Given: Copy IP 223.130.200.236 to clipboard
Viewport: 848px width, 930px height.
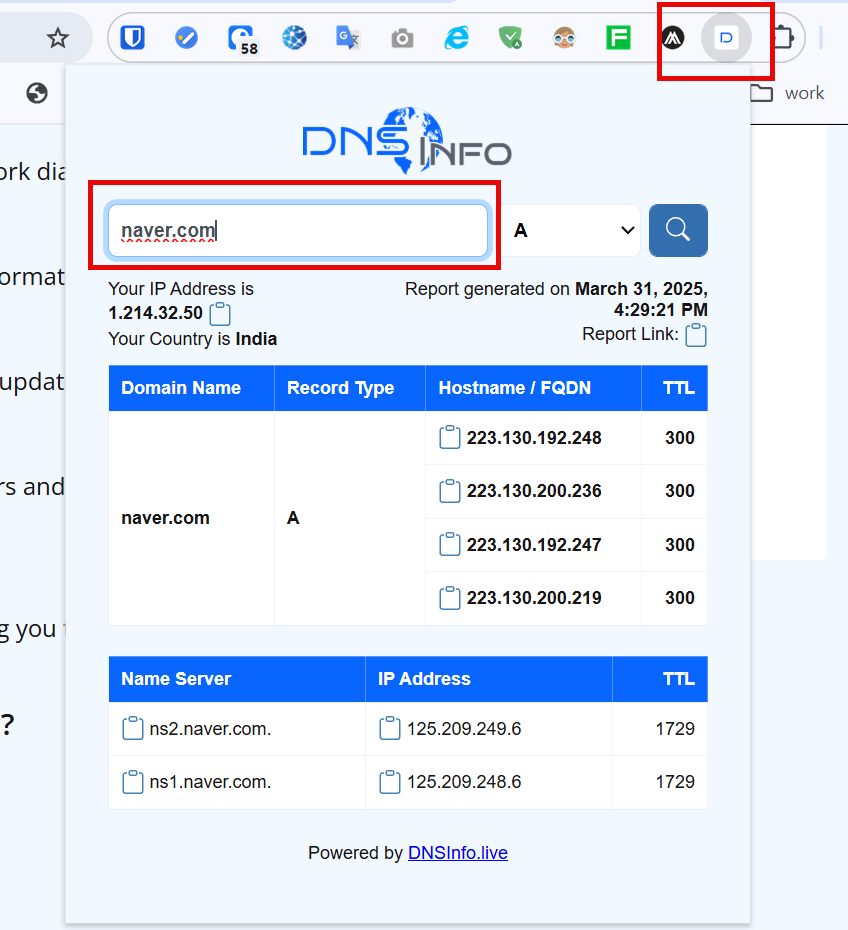Looking at the screenshot, I should [449, 491].
